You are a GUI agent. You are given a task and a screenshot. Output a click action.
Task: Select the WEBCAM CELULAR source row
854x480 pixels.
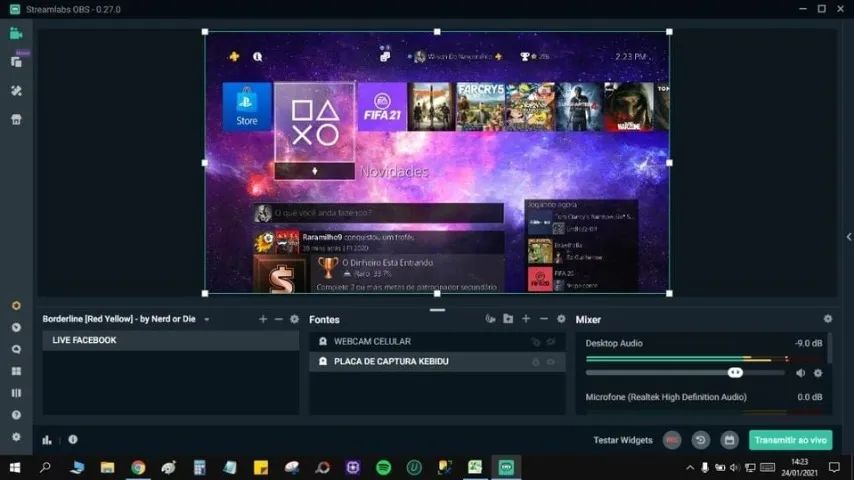[437, 342]
